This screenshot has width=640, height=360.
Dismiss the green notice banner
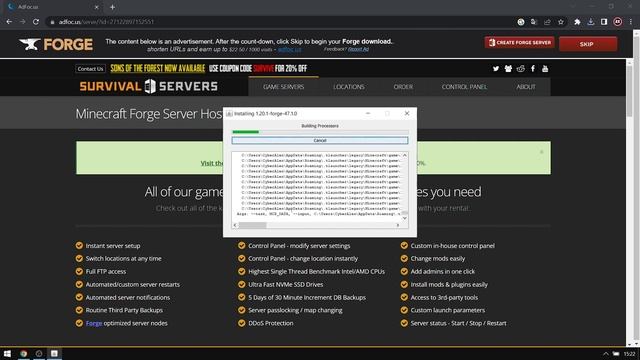click(x=542, y=152)
